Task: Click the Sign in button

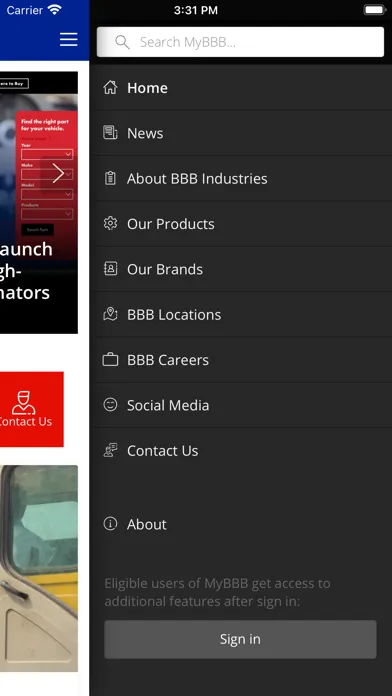Action: click(240, 639)
